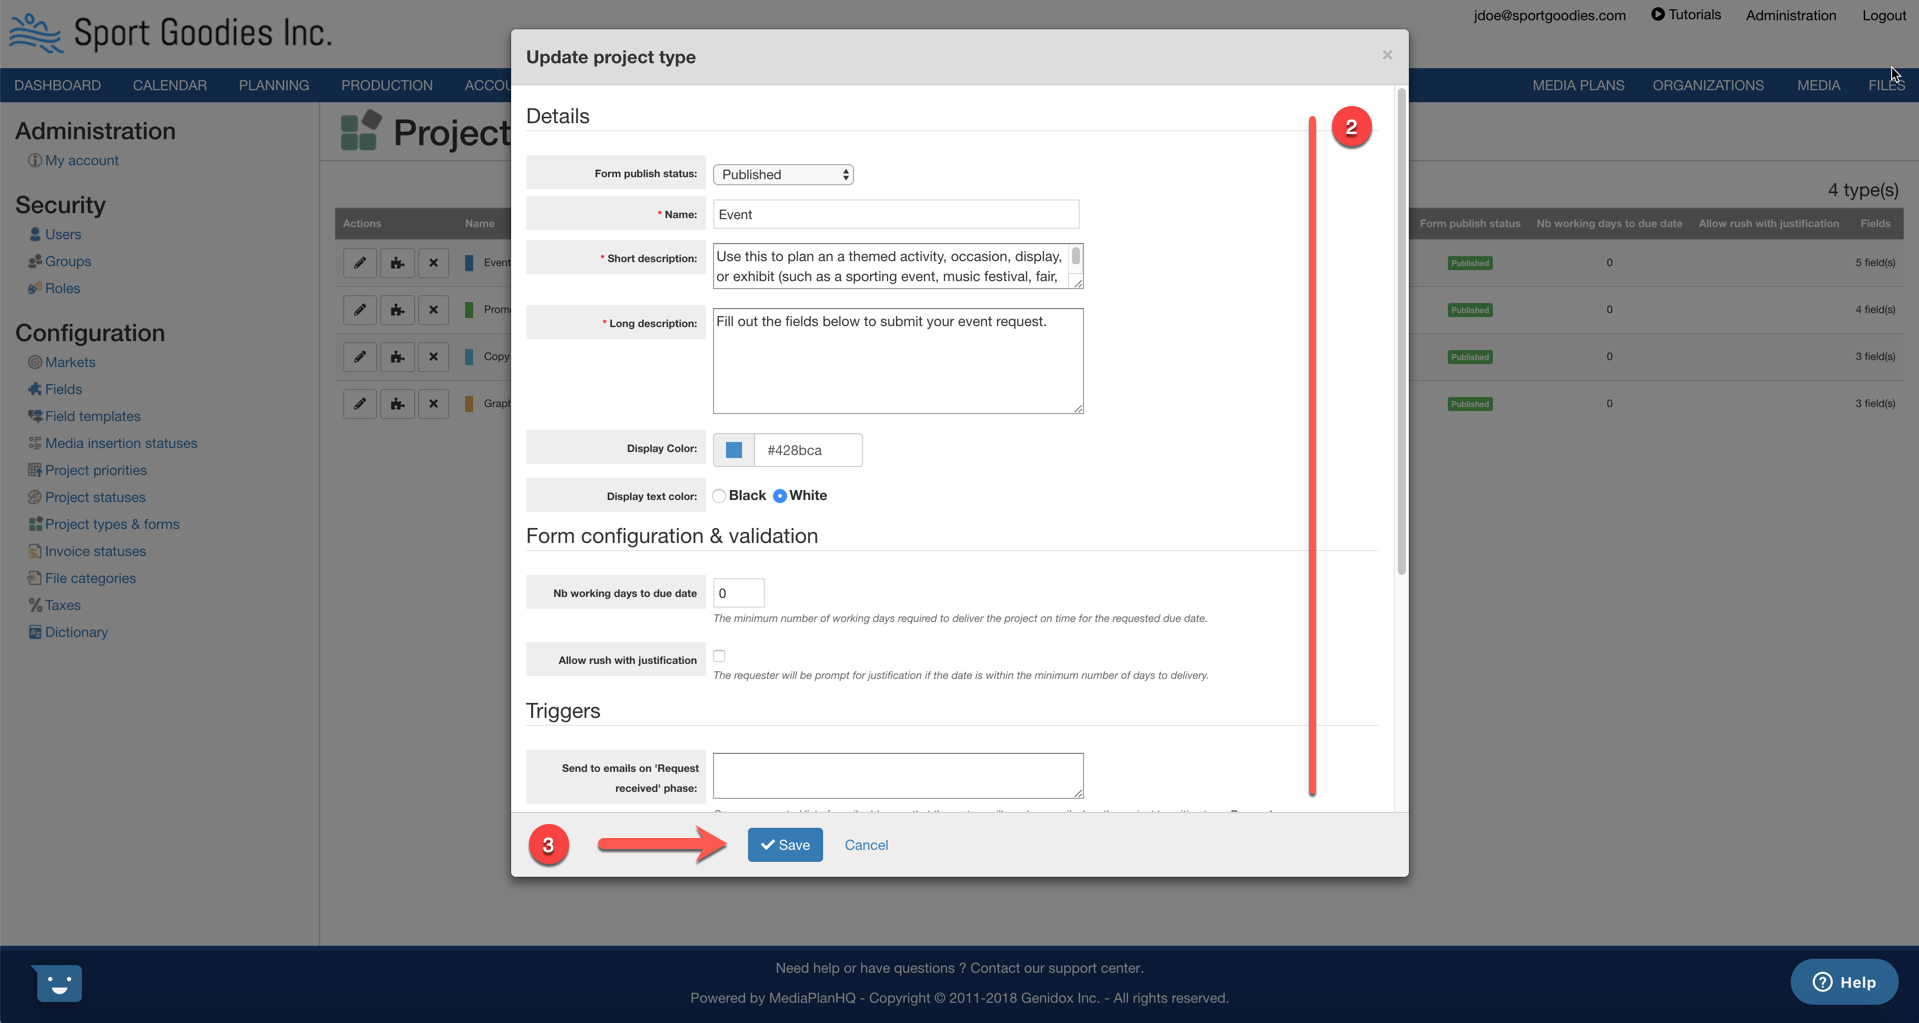Enable Allow rush with justification checkbox

[x=719, y=656]
